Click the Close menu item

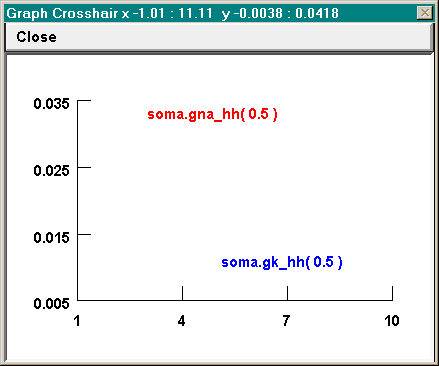[x=36, y=37]
